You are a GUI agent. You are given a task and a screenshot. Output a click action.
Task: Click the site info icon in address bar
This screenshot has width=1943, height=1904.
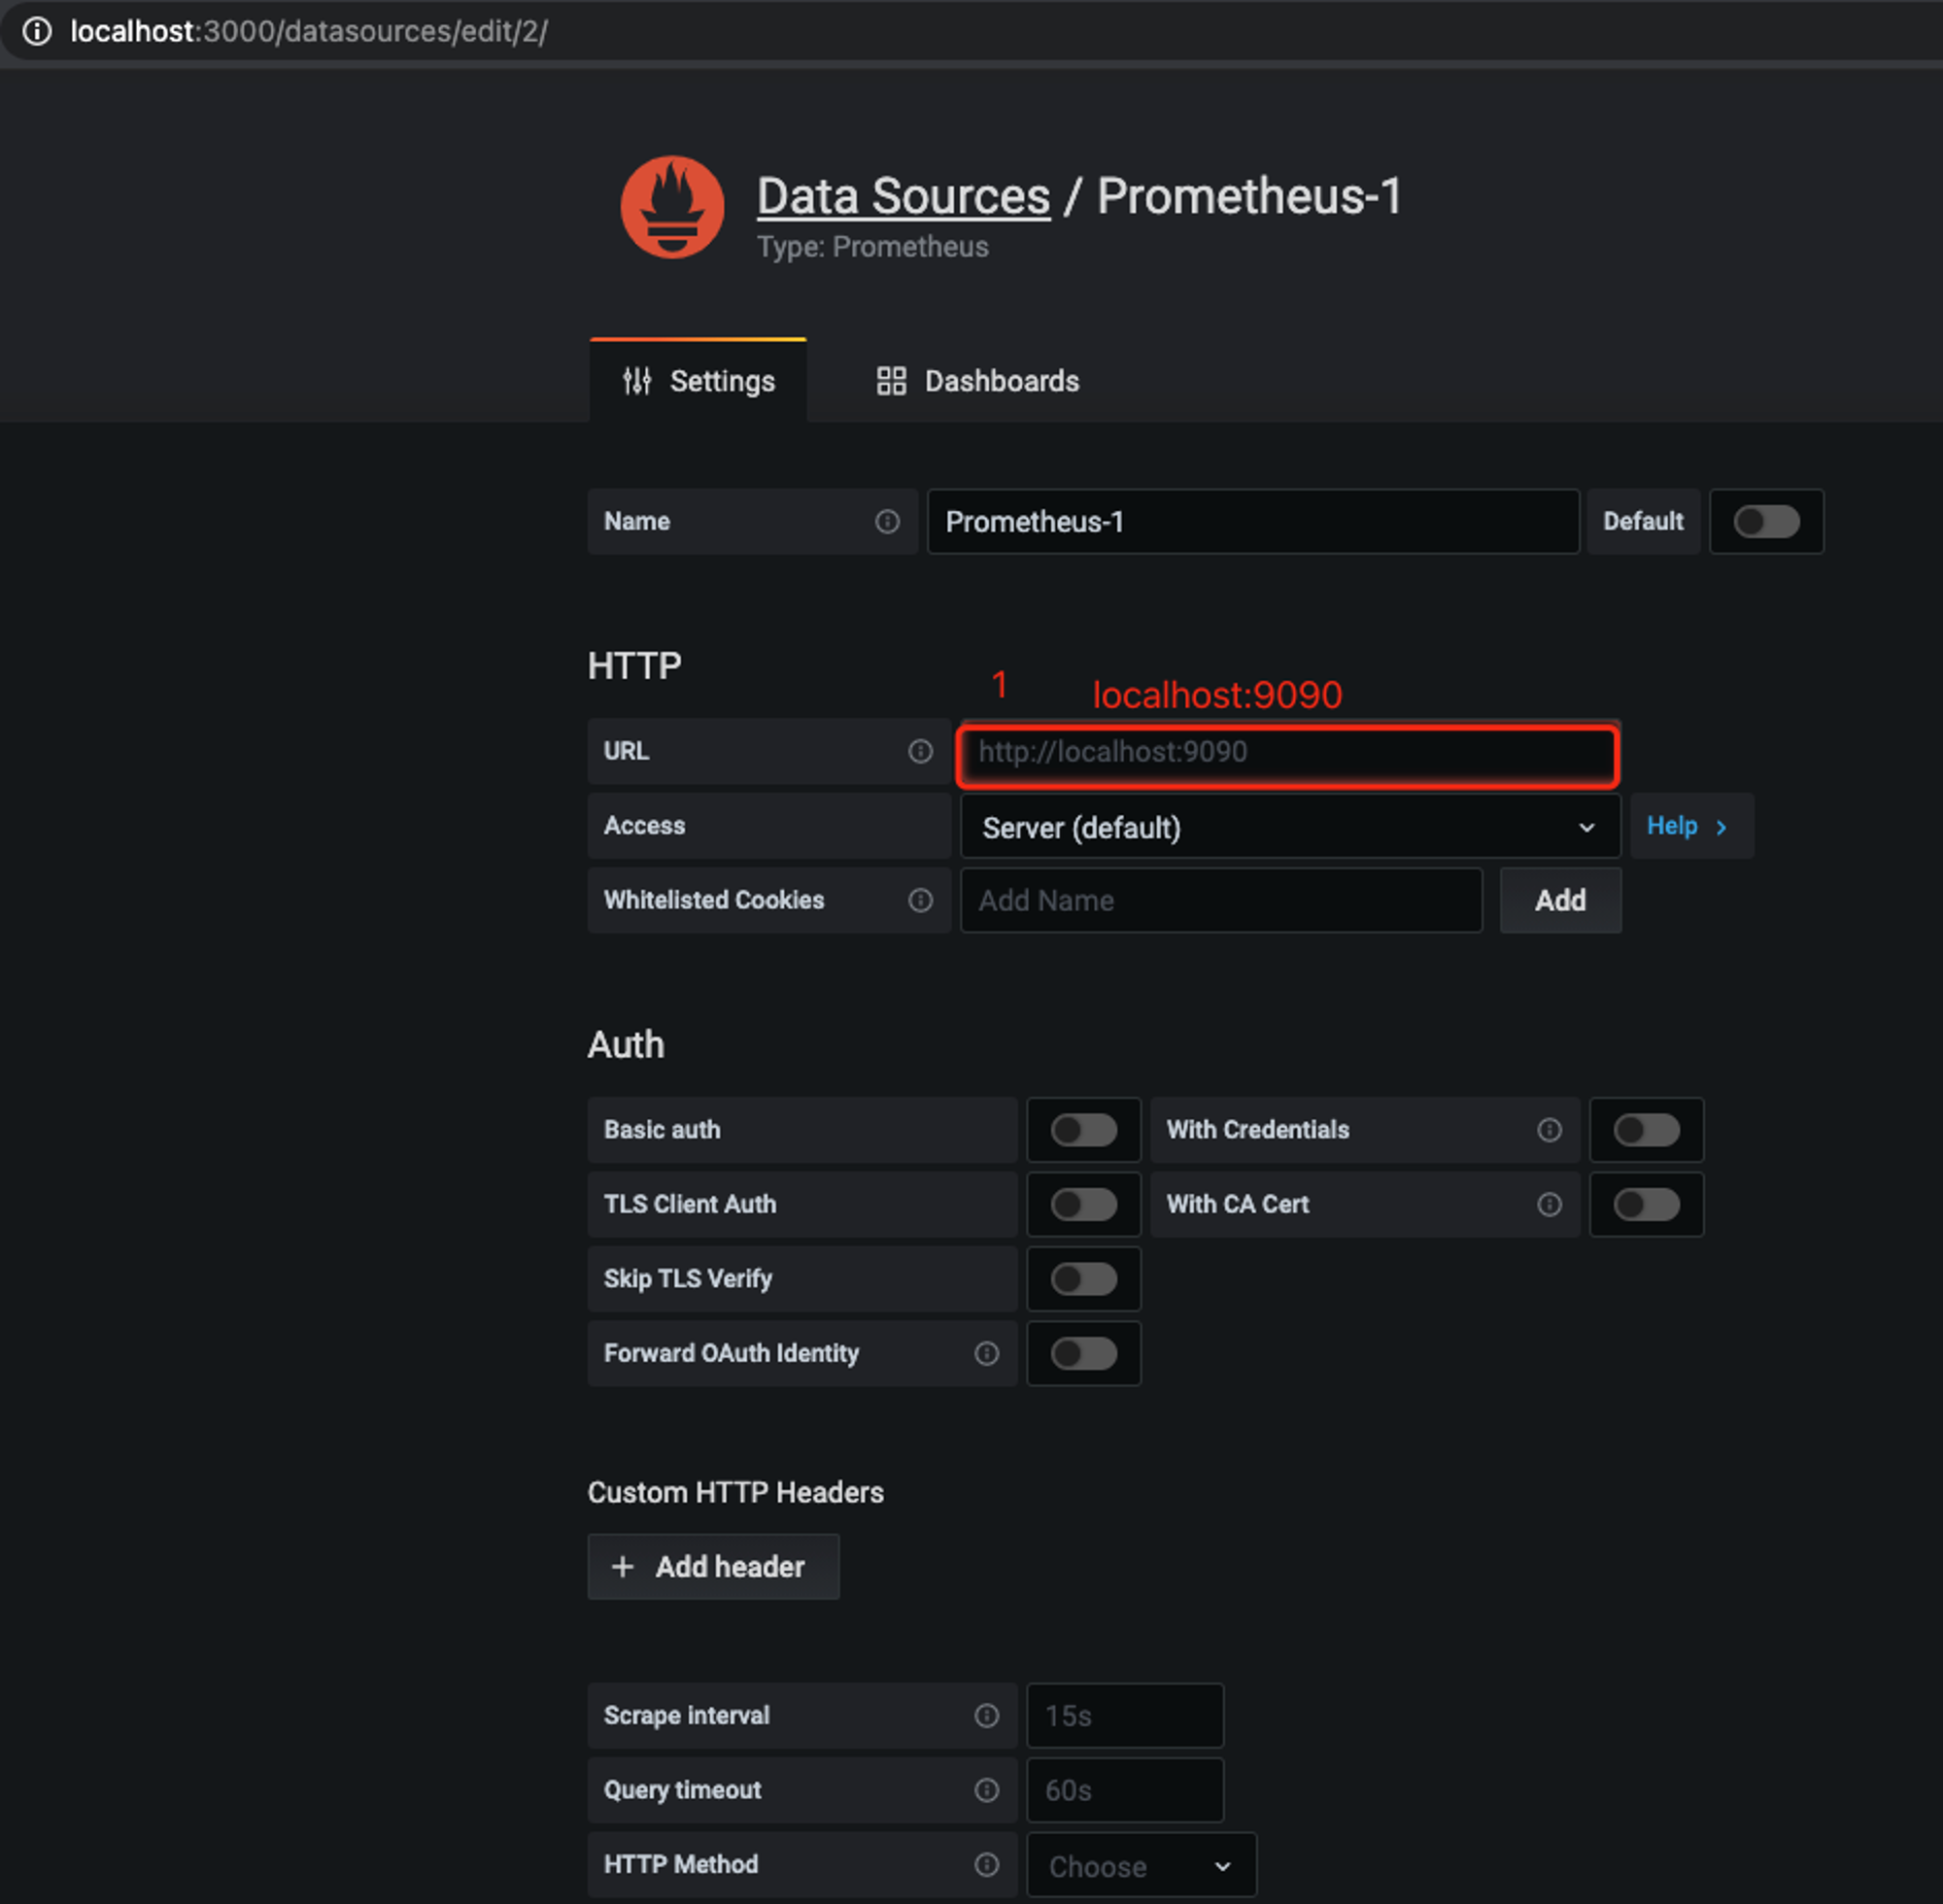(x=37, y=31)
